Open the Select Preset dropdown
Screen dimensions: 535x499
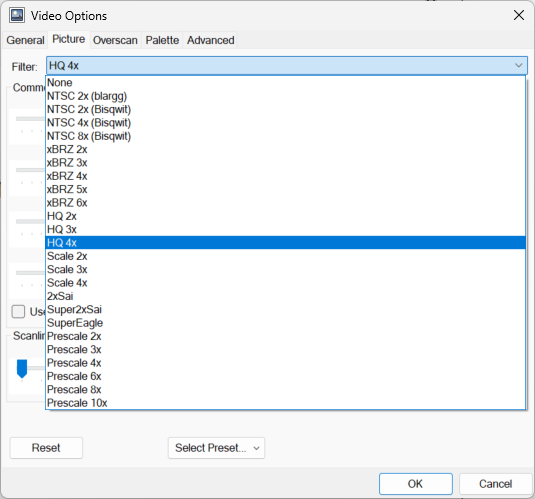point(216,448)
